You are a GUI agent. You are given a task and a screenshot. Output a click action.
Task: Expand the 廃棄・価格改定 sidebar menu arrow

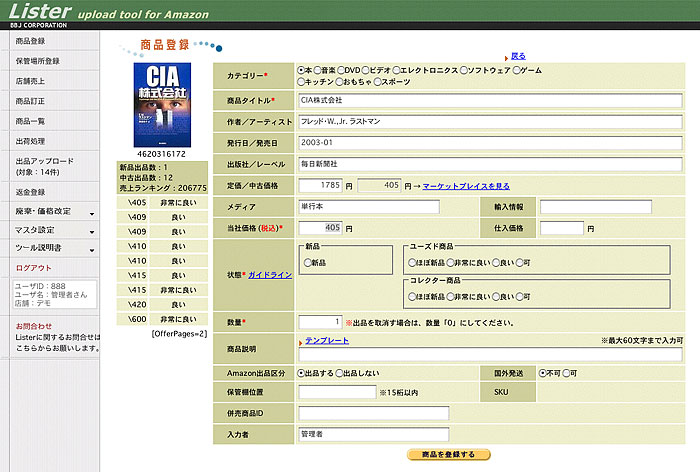92,213
